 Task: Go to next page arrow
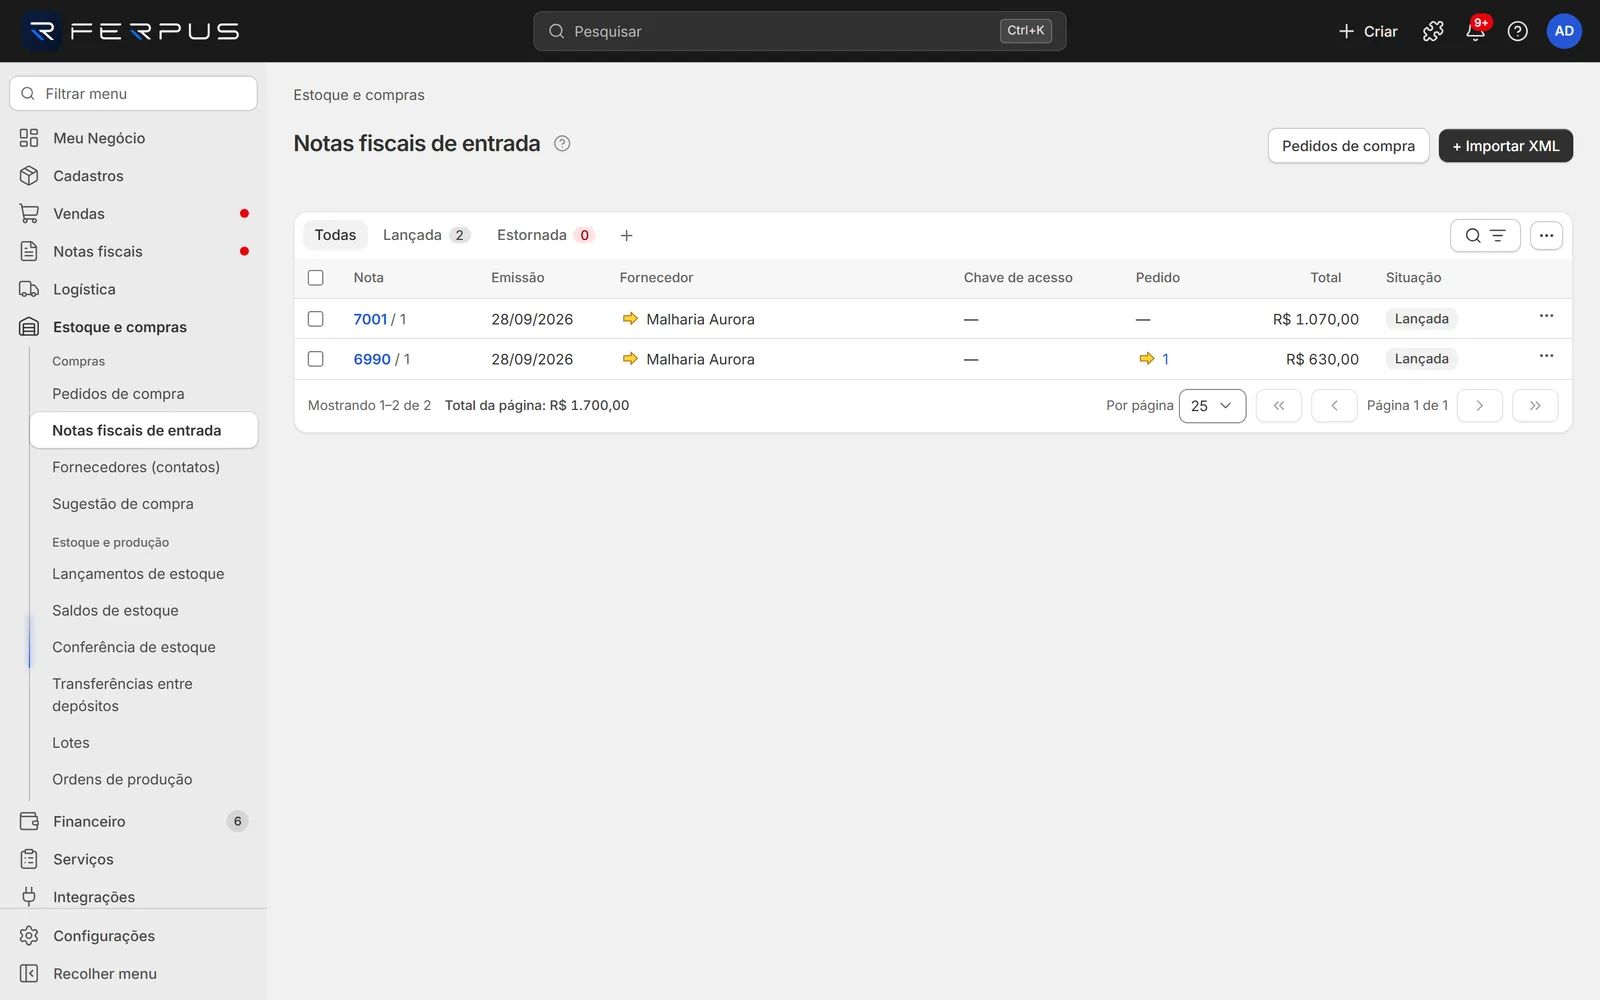(1480, 405)
